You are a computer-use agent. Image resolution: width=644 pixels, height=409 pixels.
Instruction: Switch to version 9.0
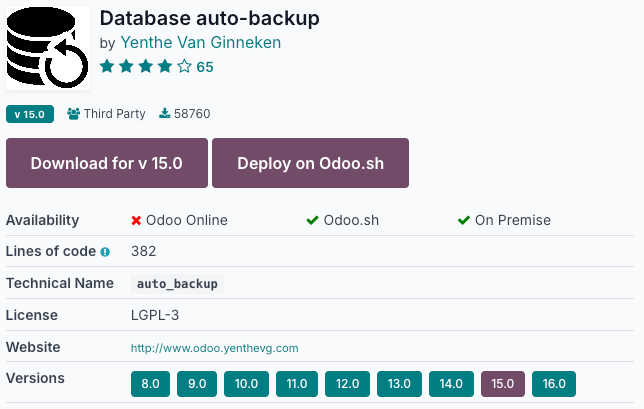[x=197, y=384]
